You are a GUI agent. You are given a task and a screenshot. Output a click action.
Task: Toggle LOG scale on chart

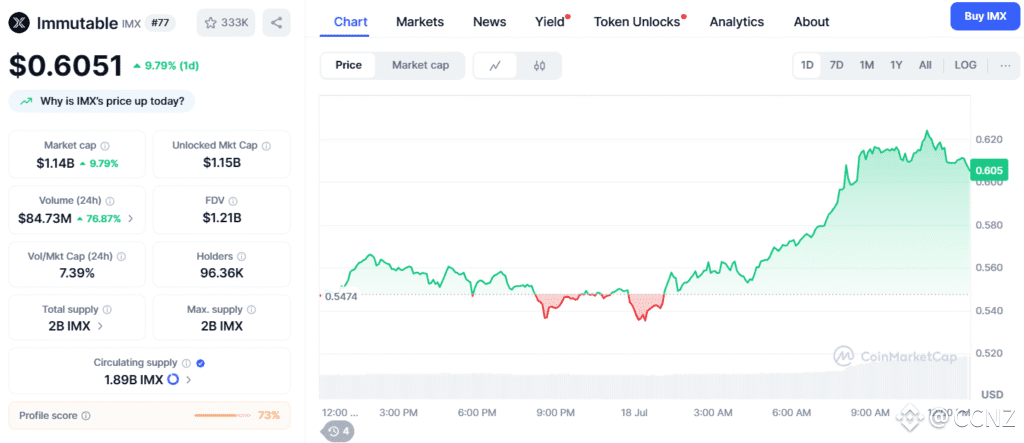click(x=965, y=65)
